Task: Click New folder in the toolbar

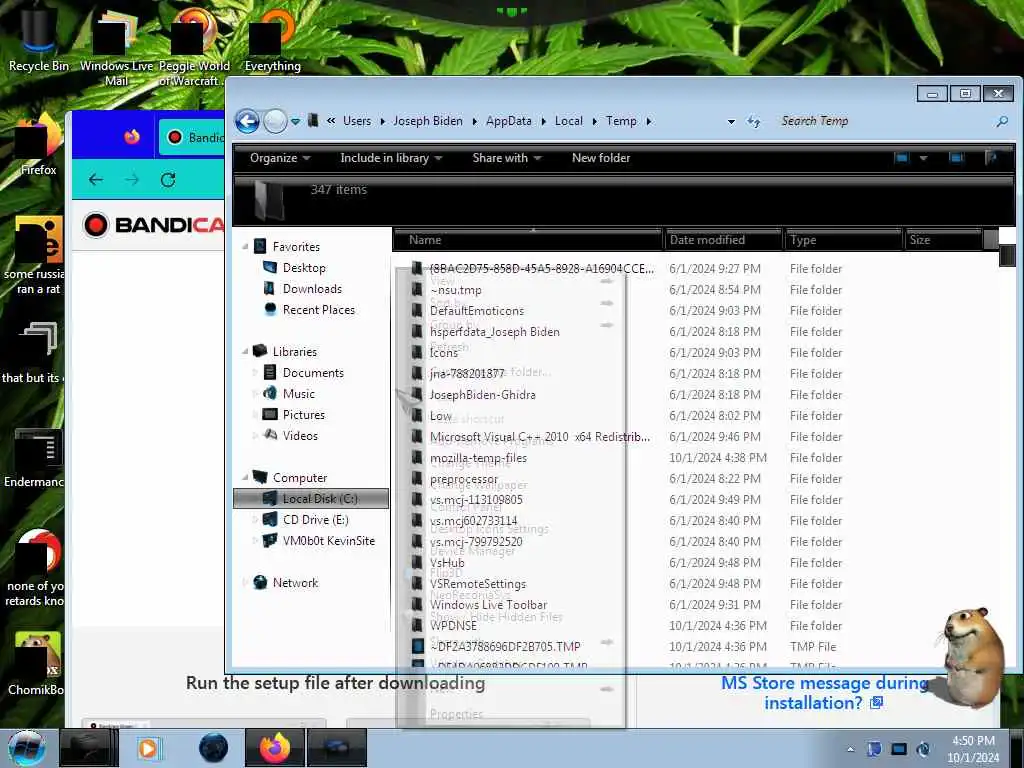Action: [x=601, y=158]
